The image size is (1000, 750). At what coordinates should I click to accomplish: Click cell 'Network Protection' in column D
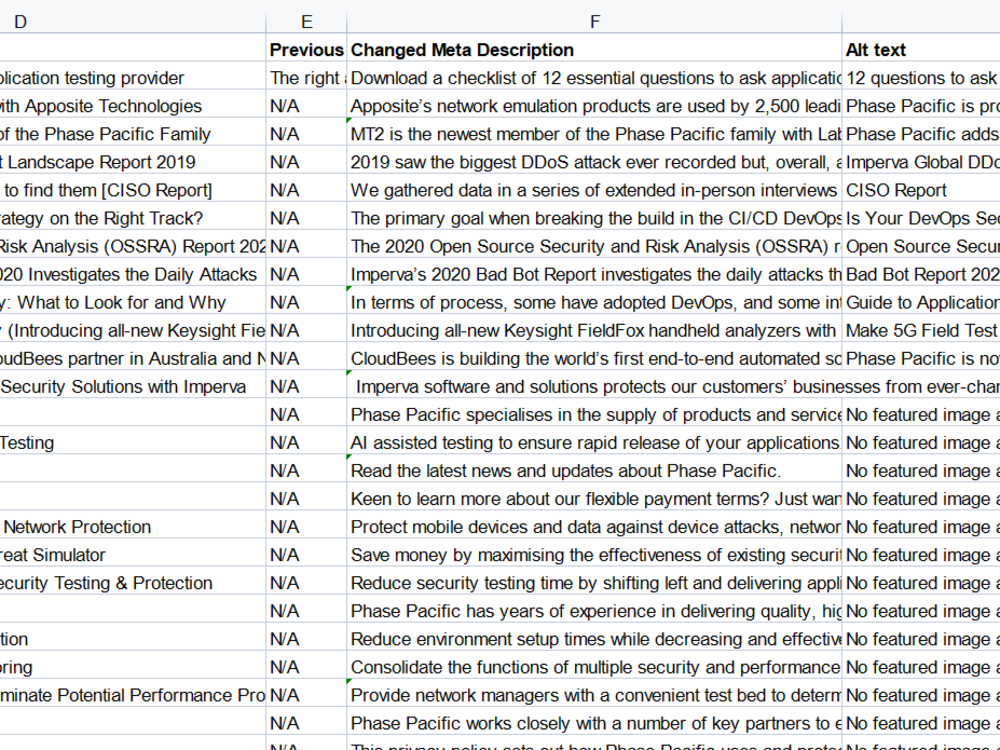(x=133, y=527)
